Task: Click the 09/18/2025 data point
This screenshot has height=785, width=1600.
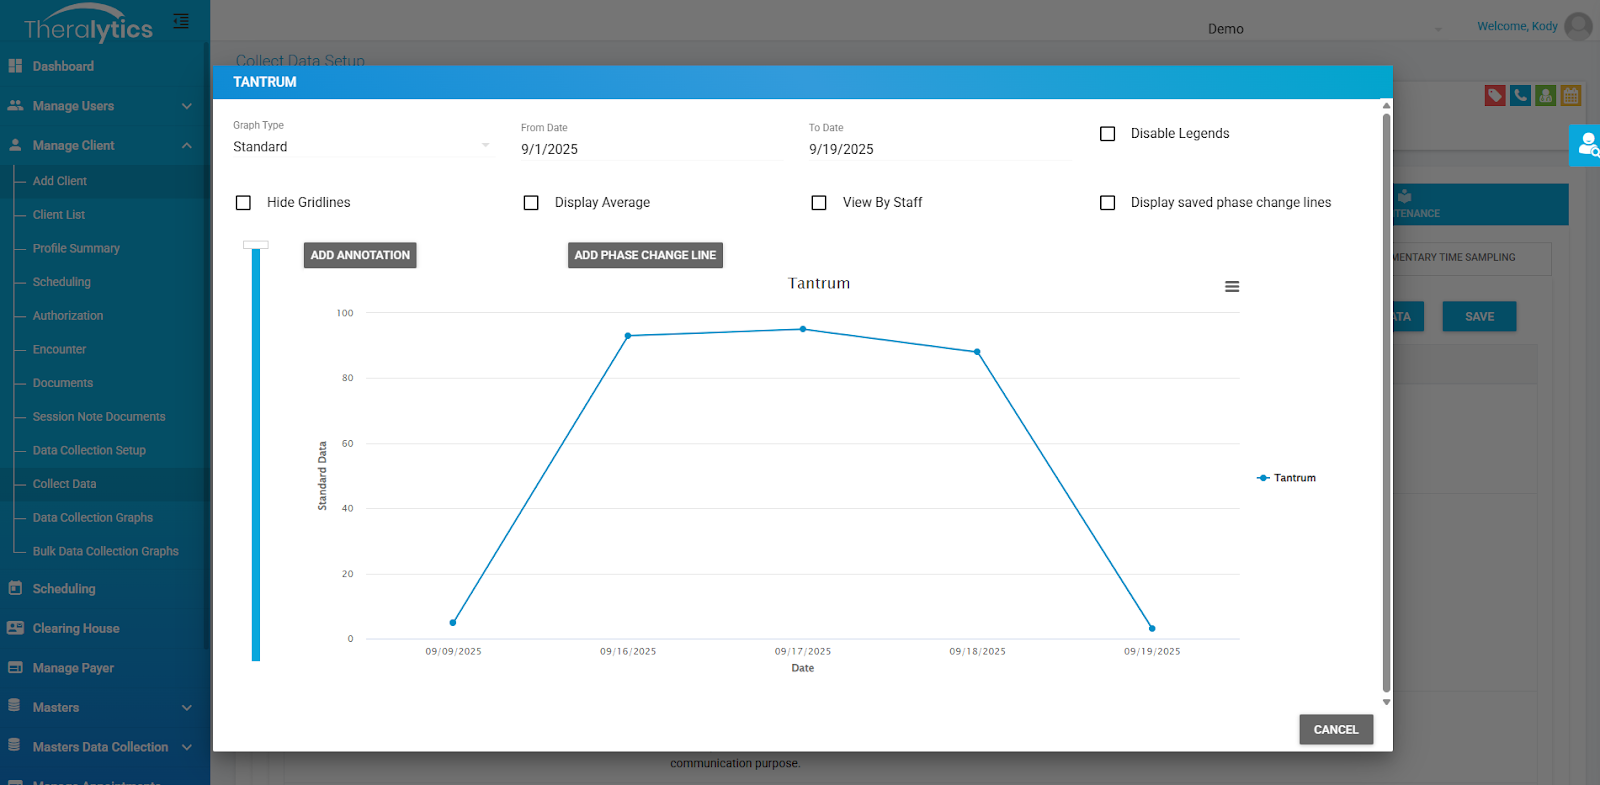Action: 977,352
